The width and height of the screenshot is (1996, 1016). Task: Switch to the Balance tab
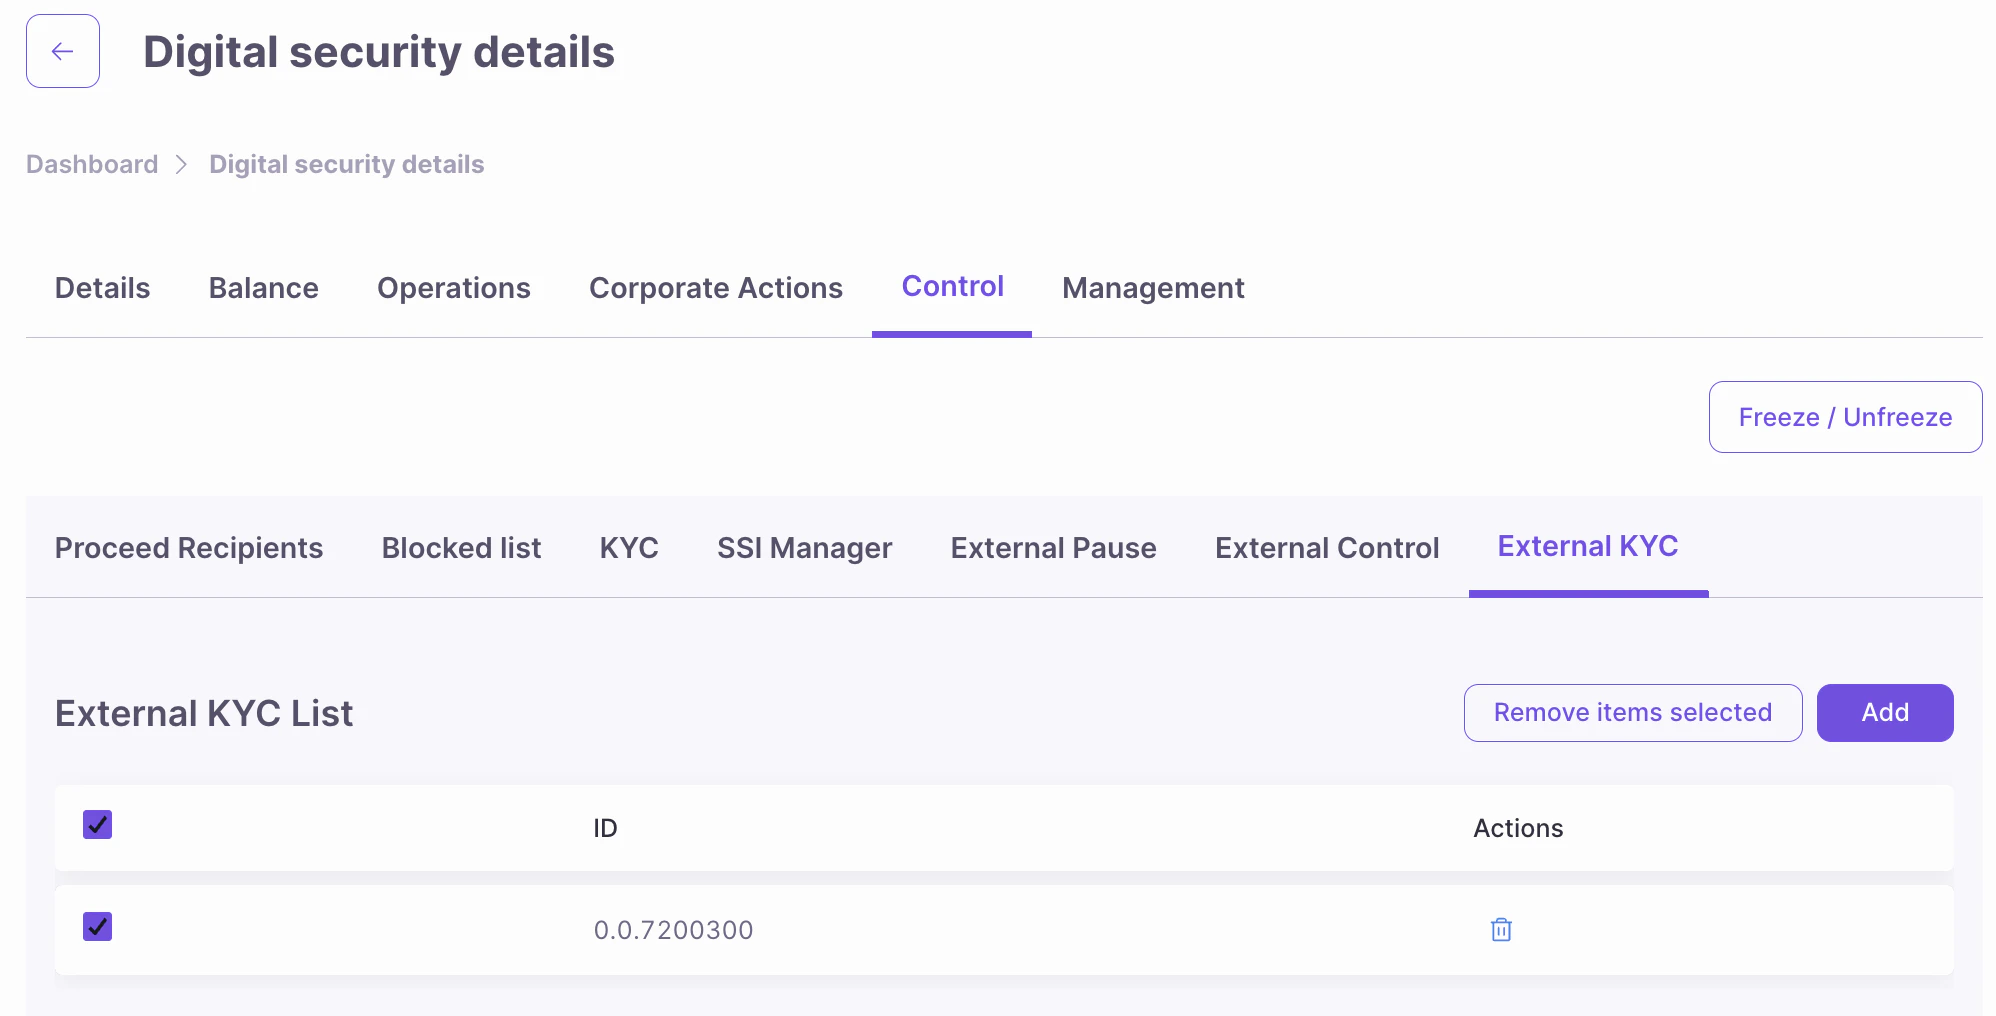tap(264, 288)
